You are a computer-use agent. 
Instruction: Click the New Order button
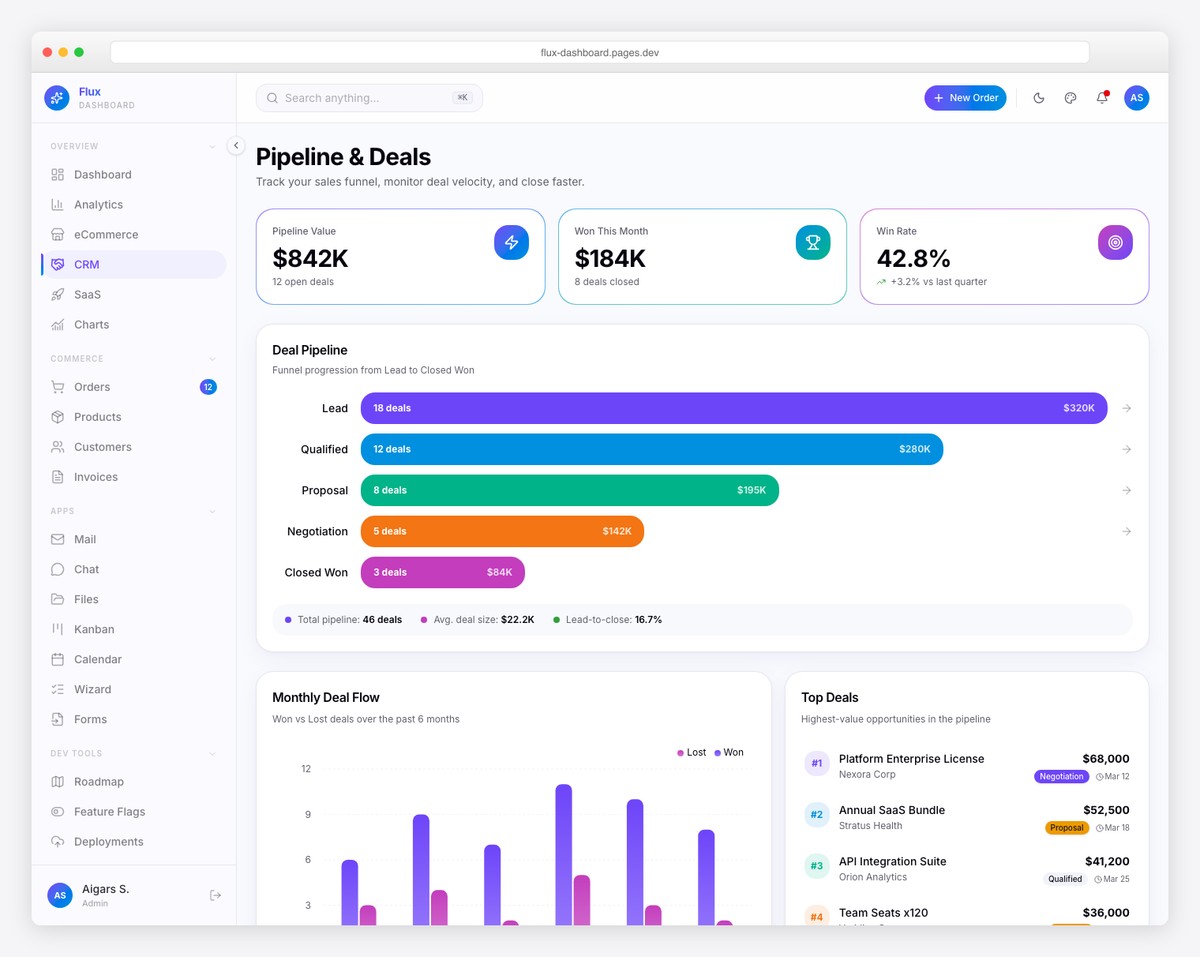[964, 97]
